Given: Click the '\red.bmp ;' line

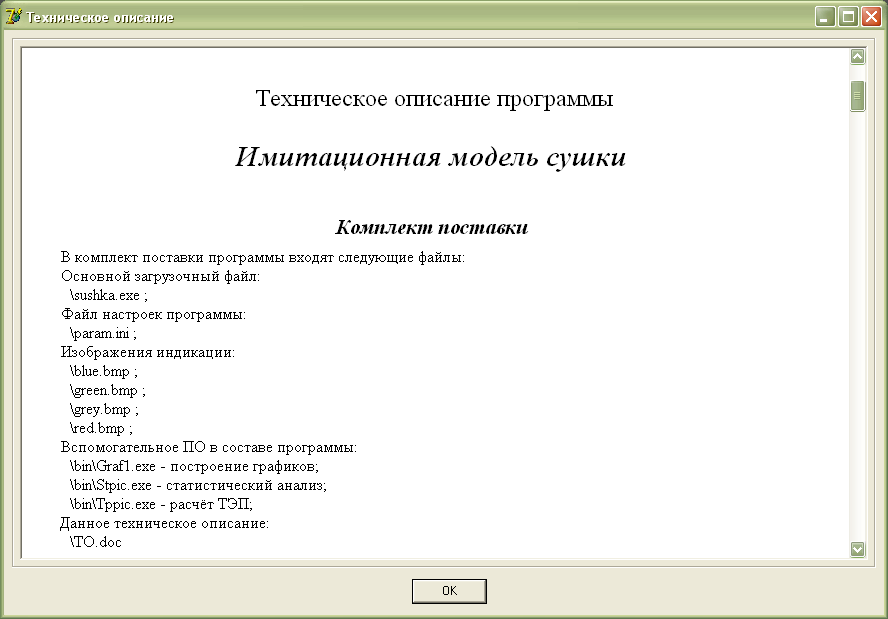Looking at the screenshot, I should pos(101,429).
